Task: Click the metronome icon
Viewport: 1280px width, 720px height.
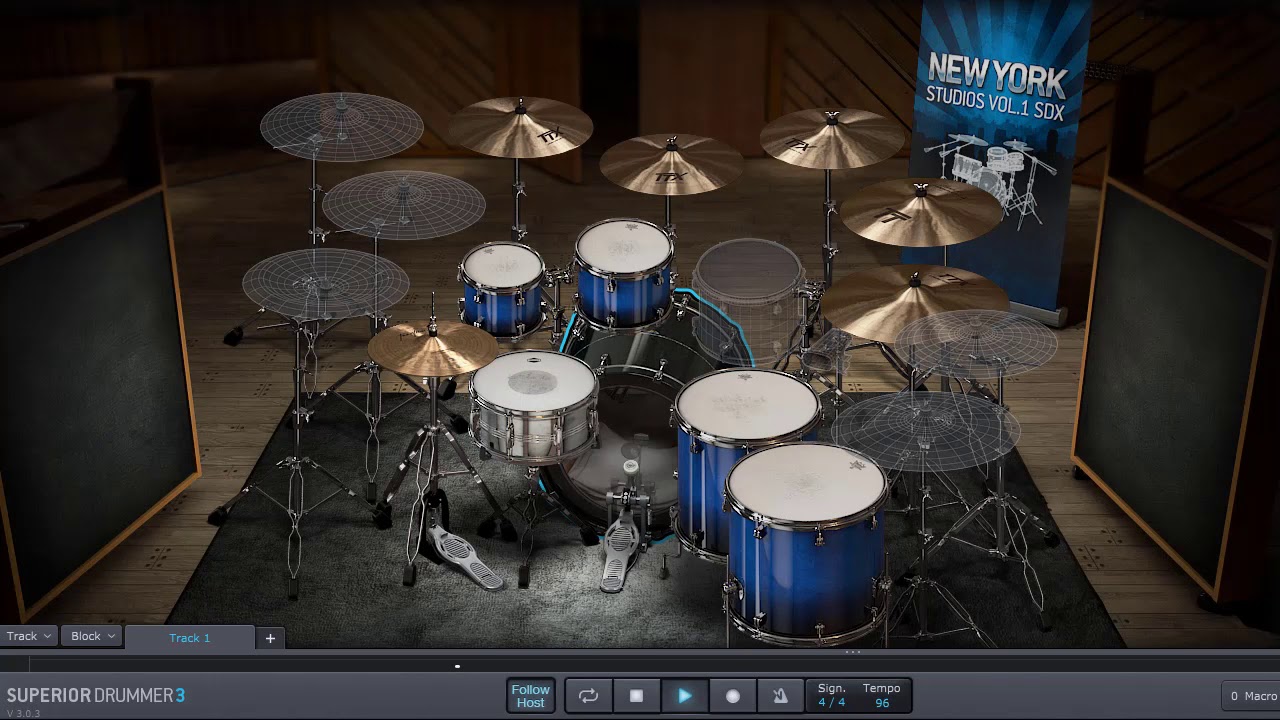Action: tap(780, 695)
